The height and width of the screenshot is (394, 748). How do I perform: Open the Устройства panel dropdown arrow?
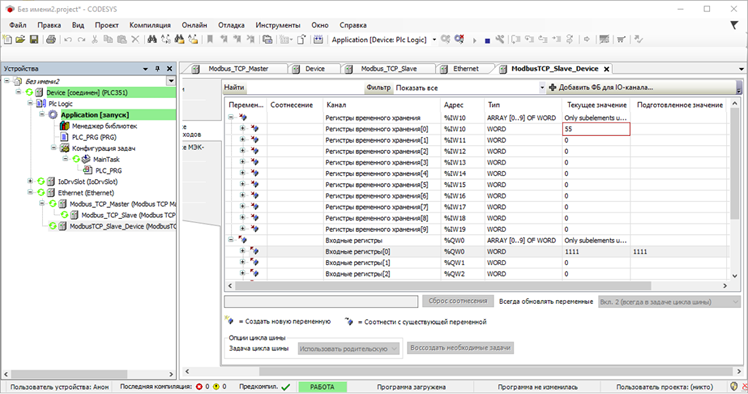point(145,69)
